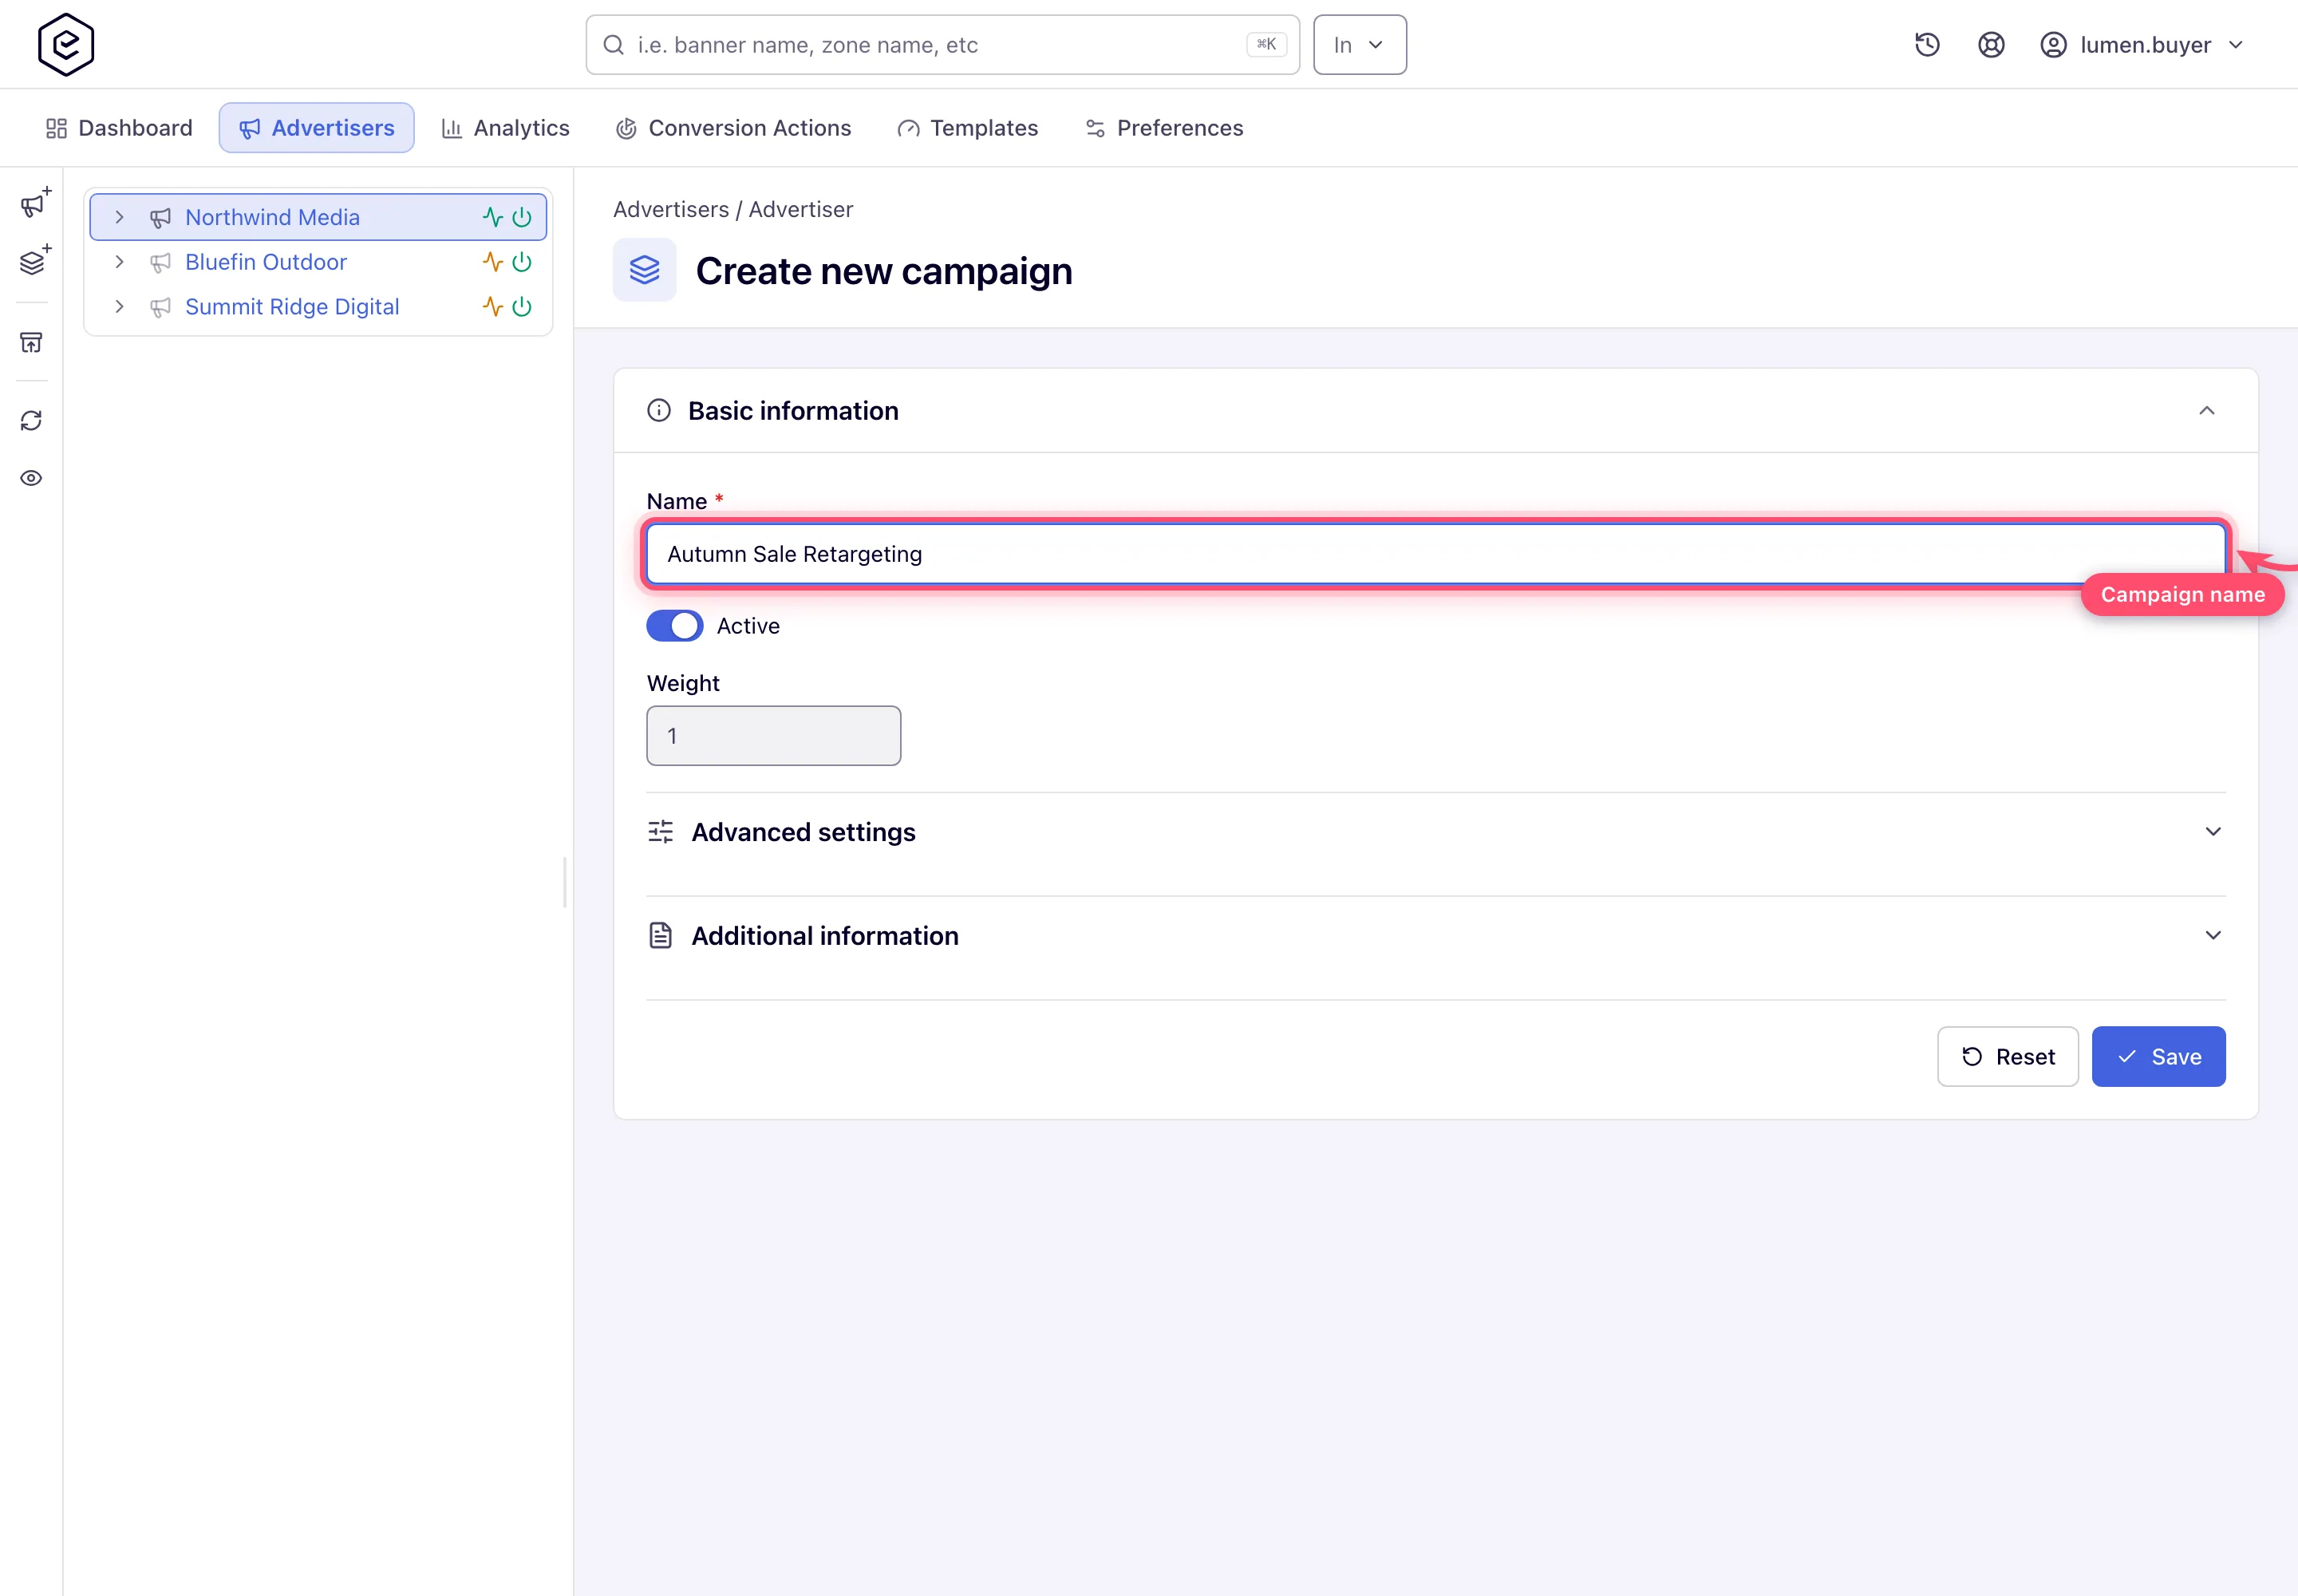Focus the banner/zone search box
Viewport: 2298px width, 1596px height.
pyautogui.click(x=943, y=45)
